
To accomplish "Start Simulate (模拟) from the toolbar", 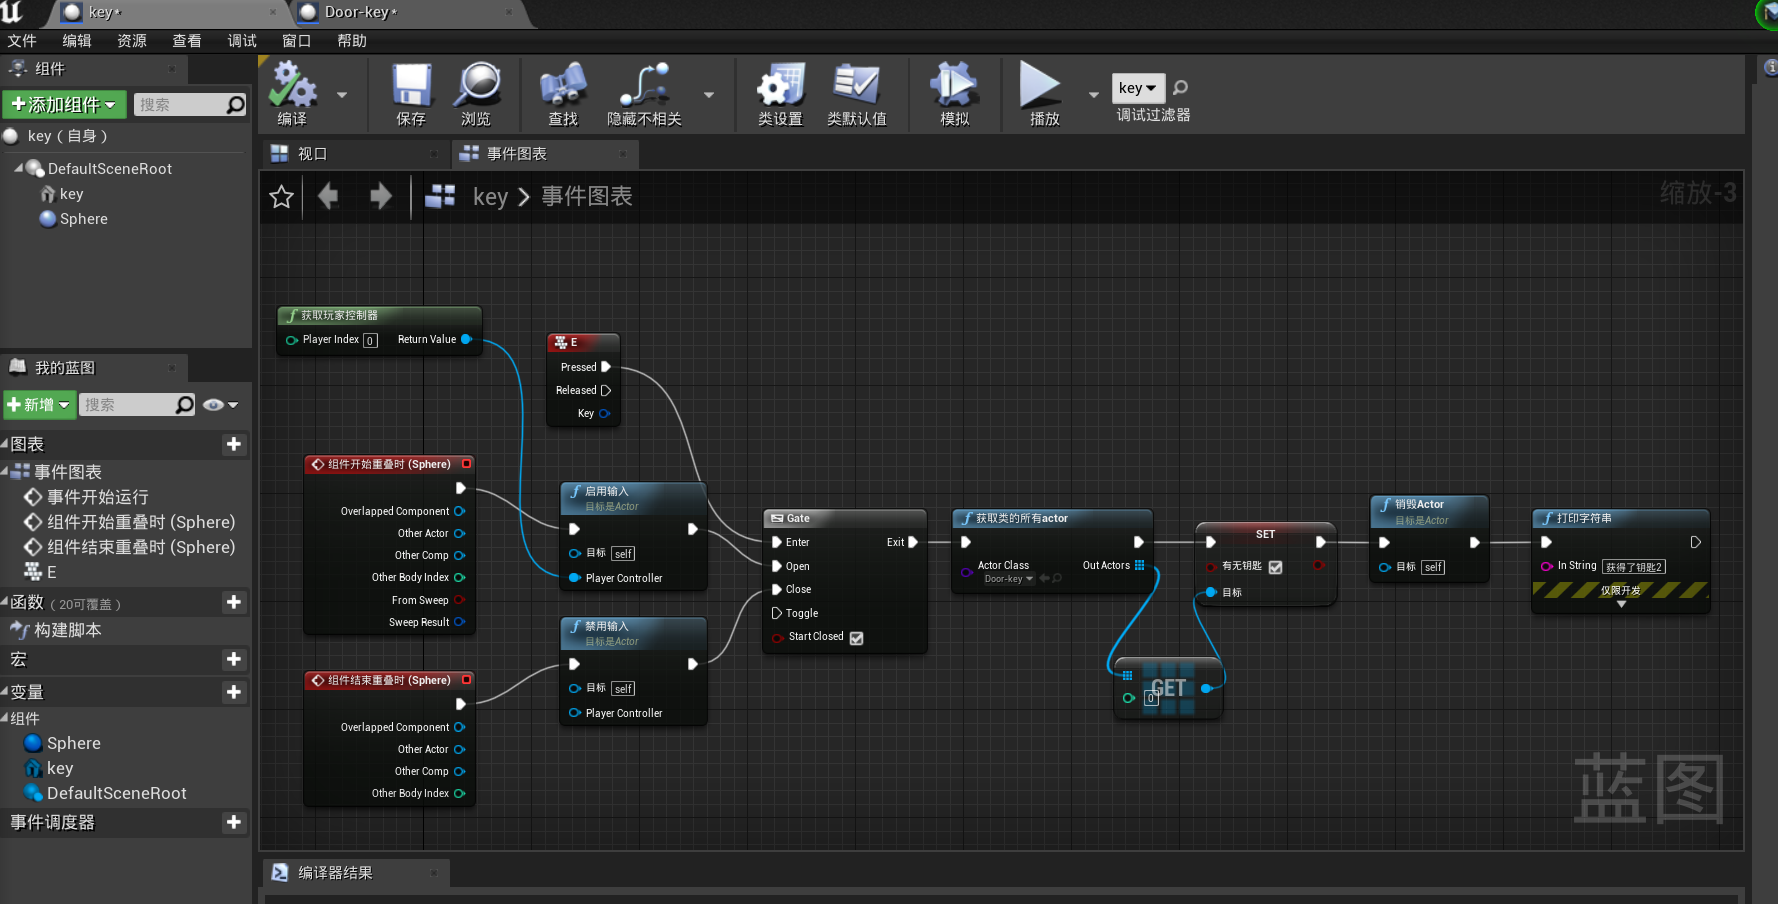I will 954,86.
